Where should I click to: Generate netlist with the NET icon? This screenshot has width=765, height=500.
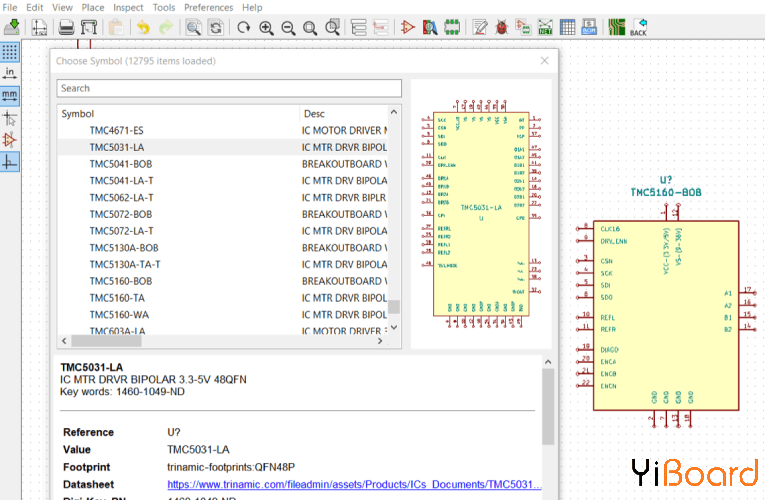coord(545,27)
